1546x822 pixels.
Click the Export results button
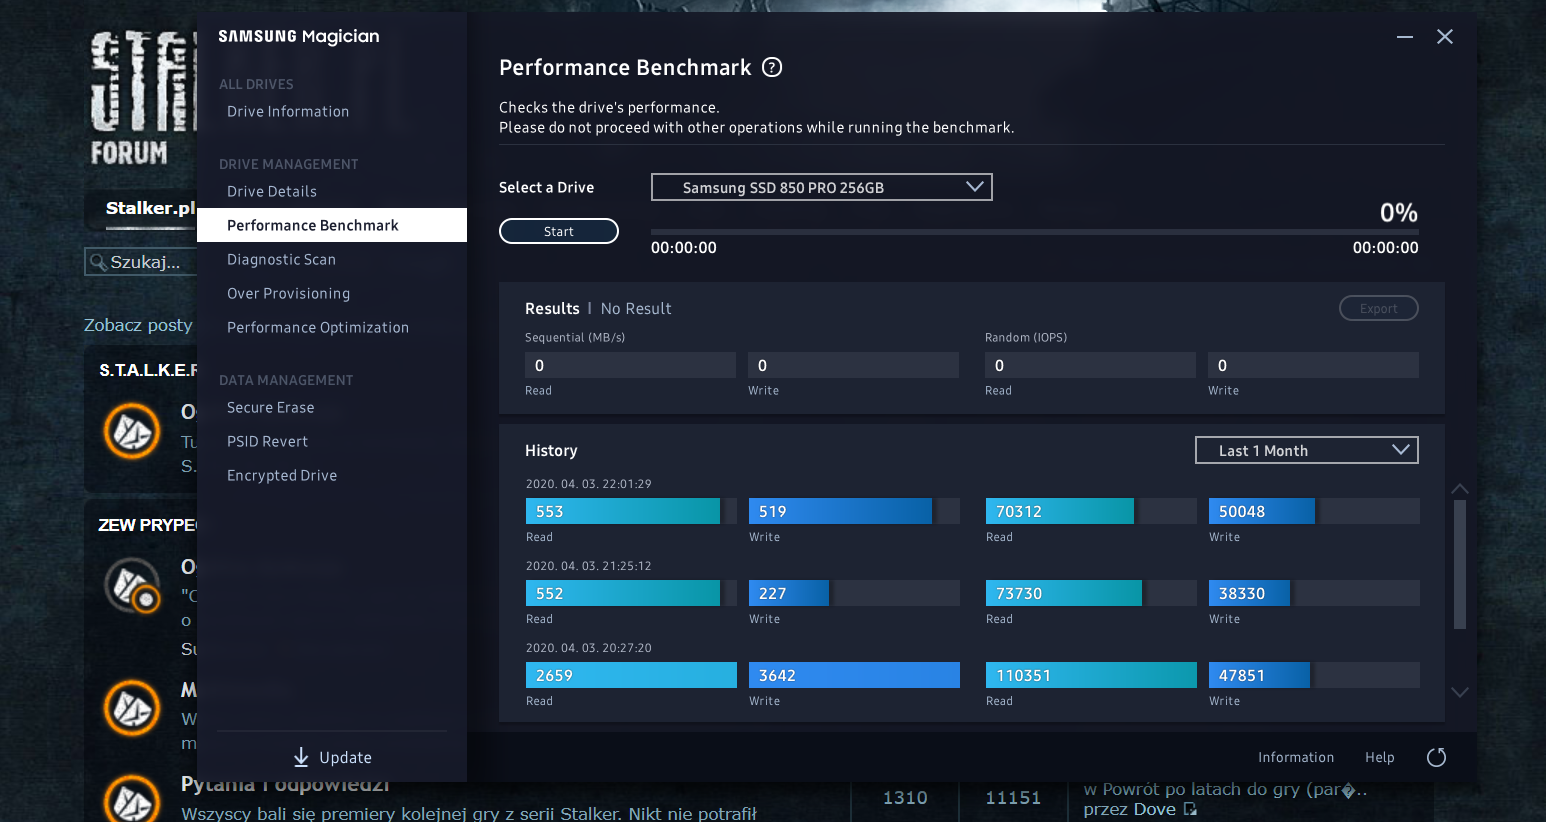[1379, 308]
